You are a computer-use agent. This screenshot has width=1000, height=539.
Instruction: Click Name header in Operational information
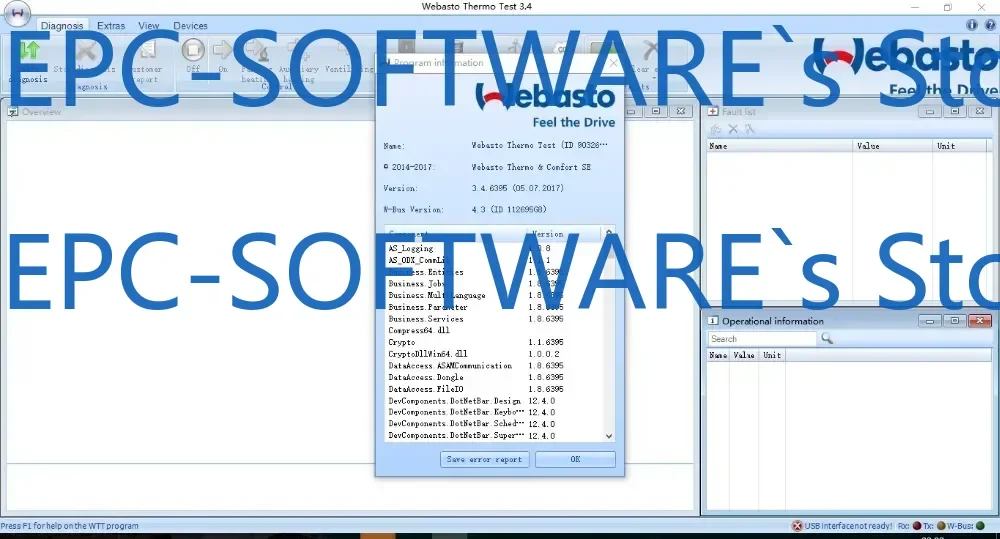(x=718, y=355)
